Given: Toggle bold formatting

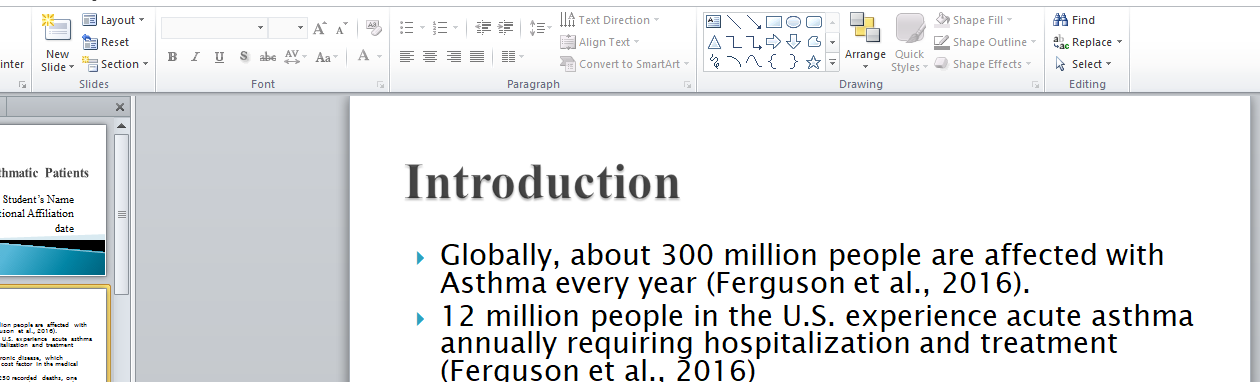Looking at the screenshot, I should (172, 57).
